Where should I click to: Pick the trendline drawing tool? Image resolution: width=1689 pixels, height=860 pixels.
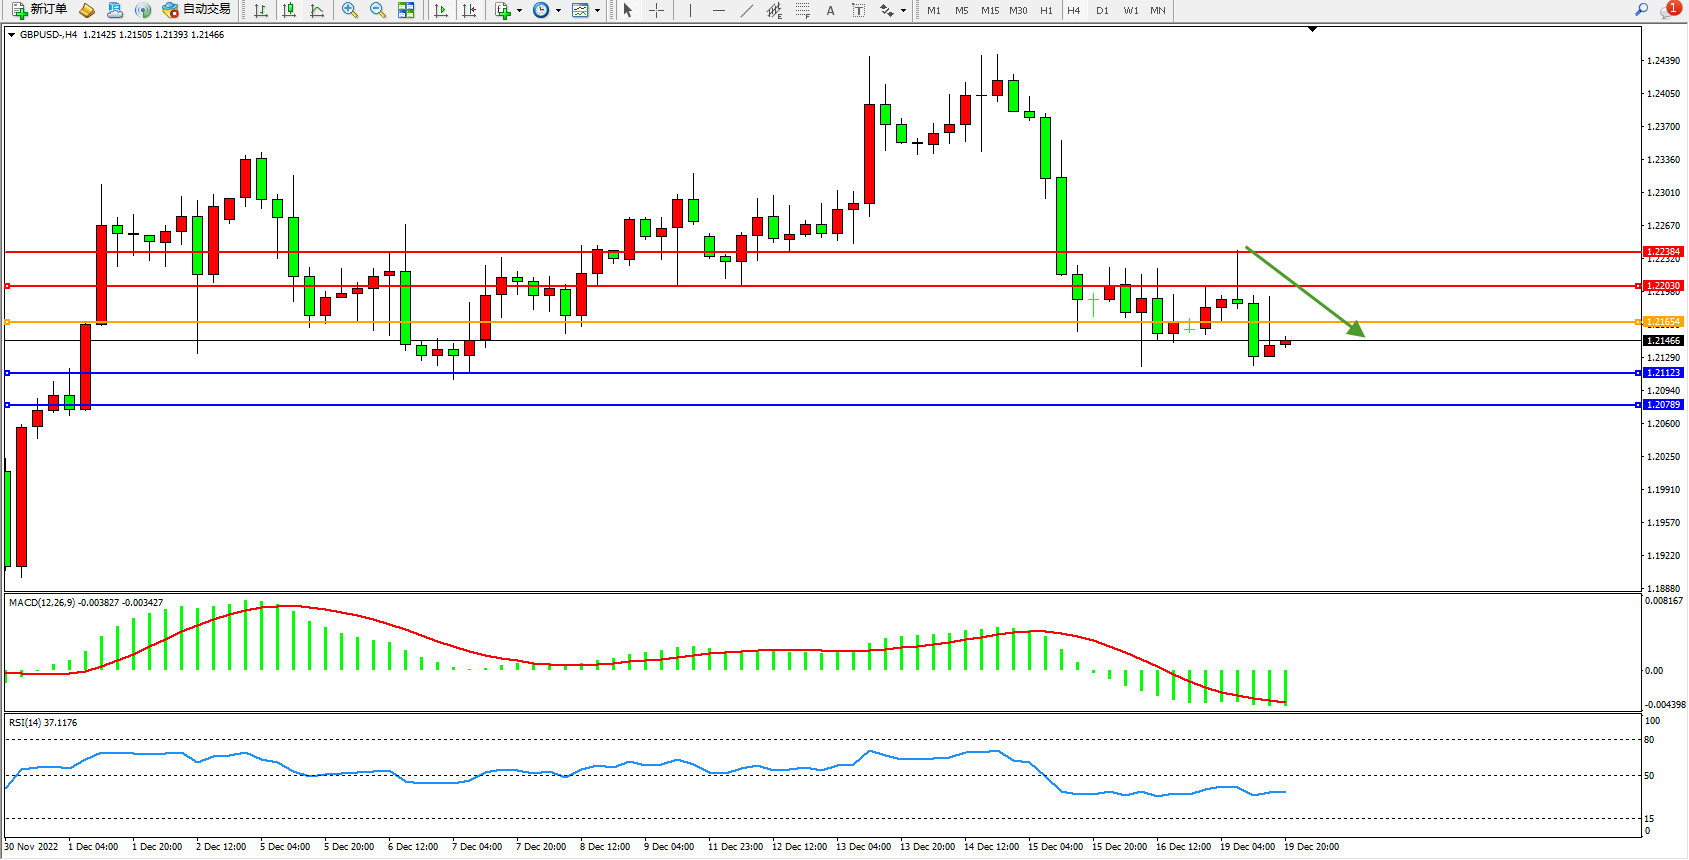[747, 10]
